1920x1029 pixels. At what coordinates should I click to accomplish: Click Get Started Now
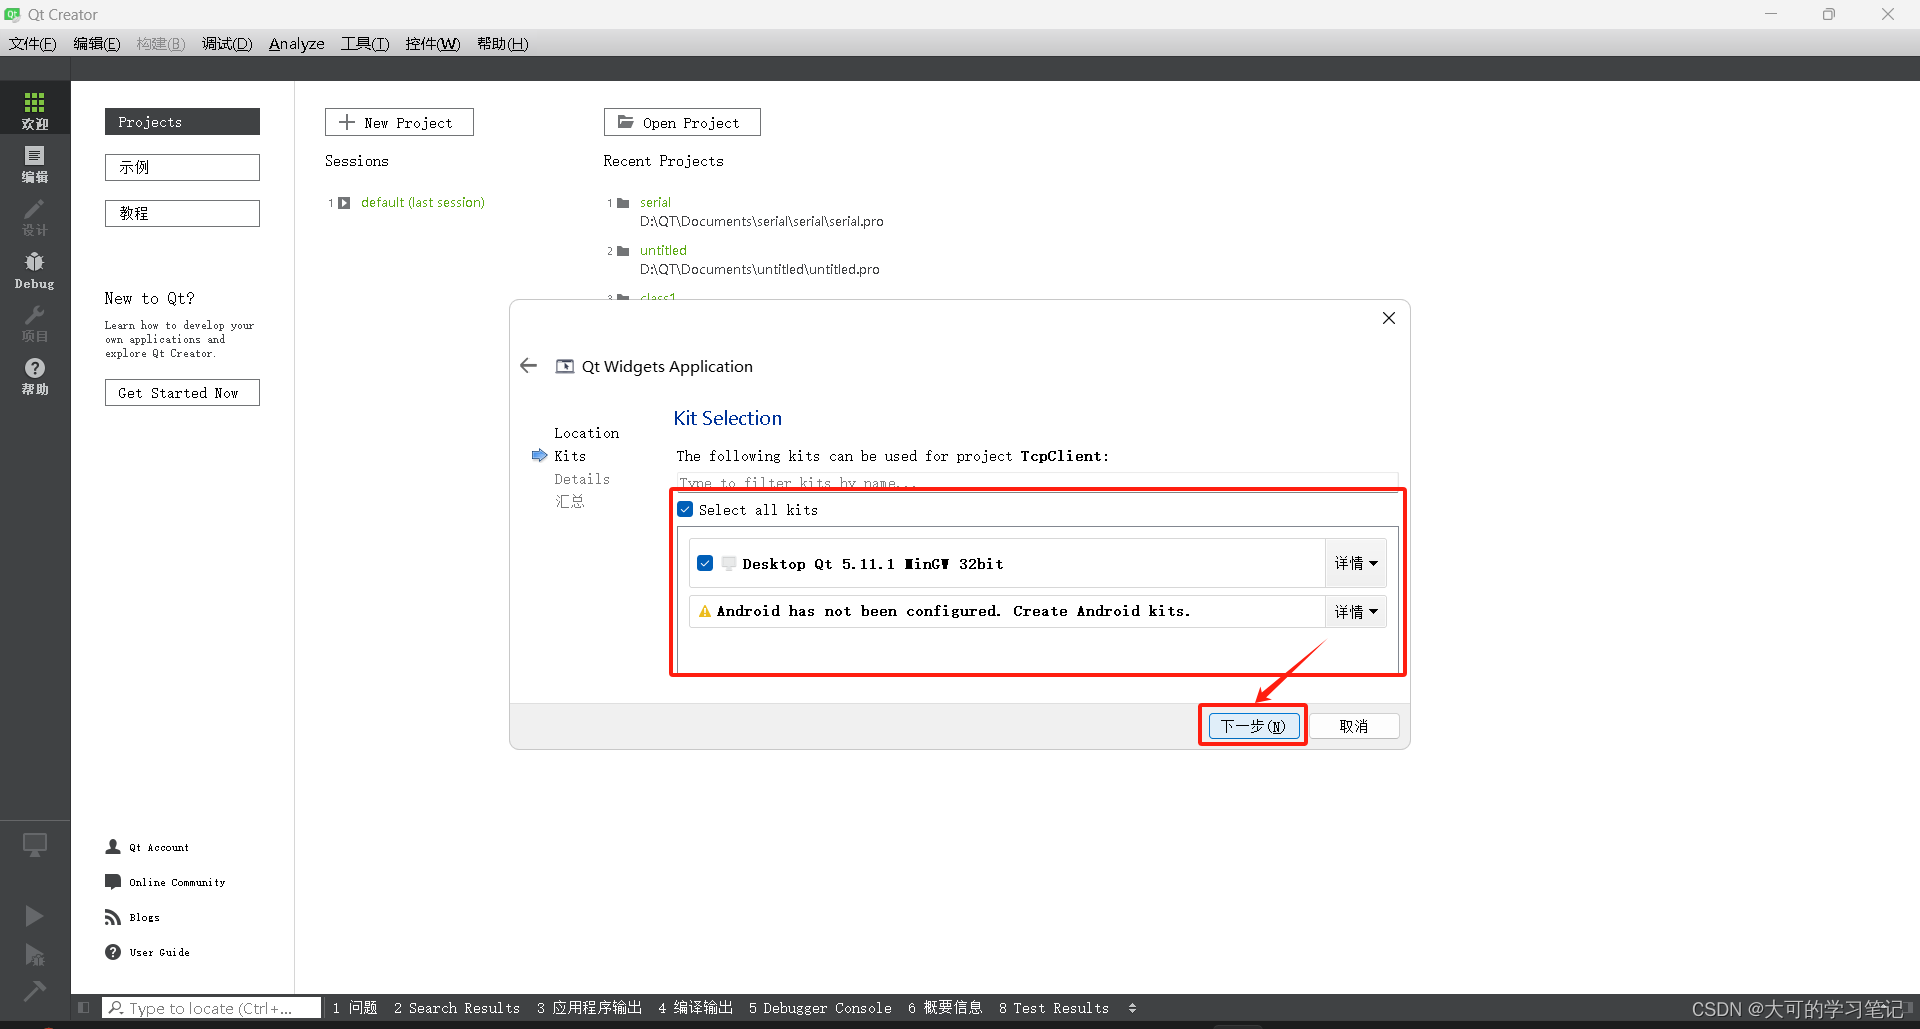[x=182, y=393]
